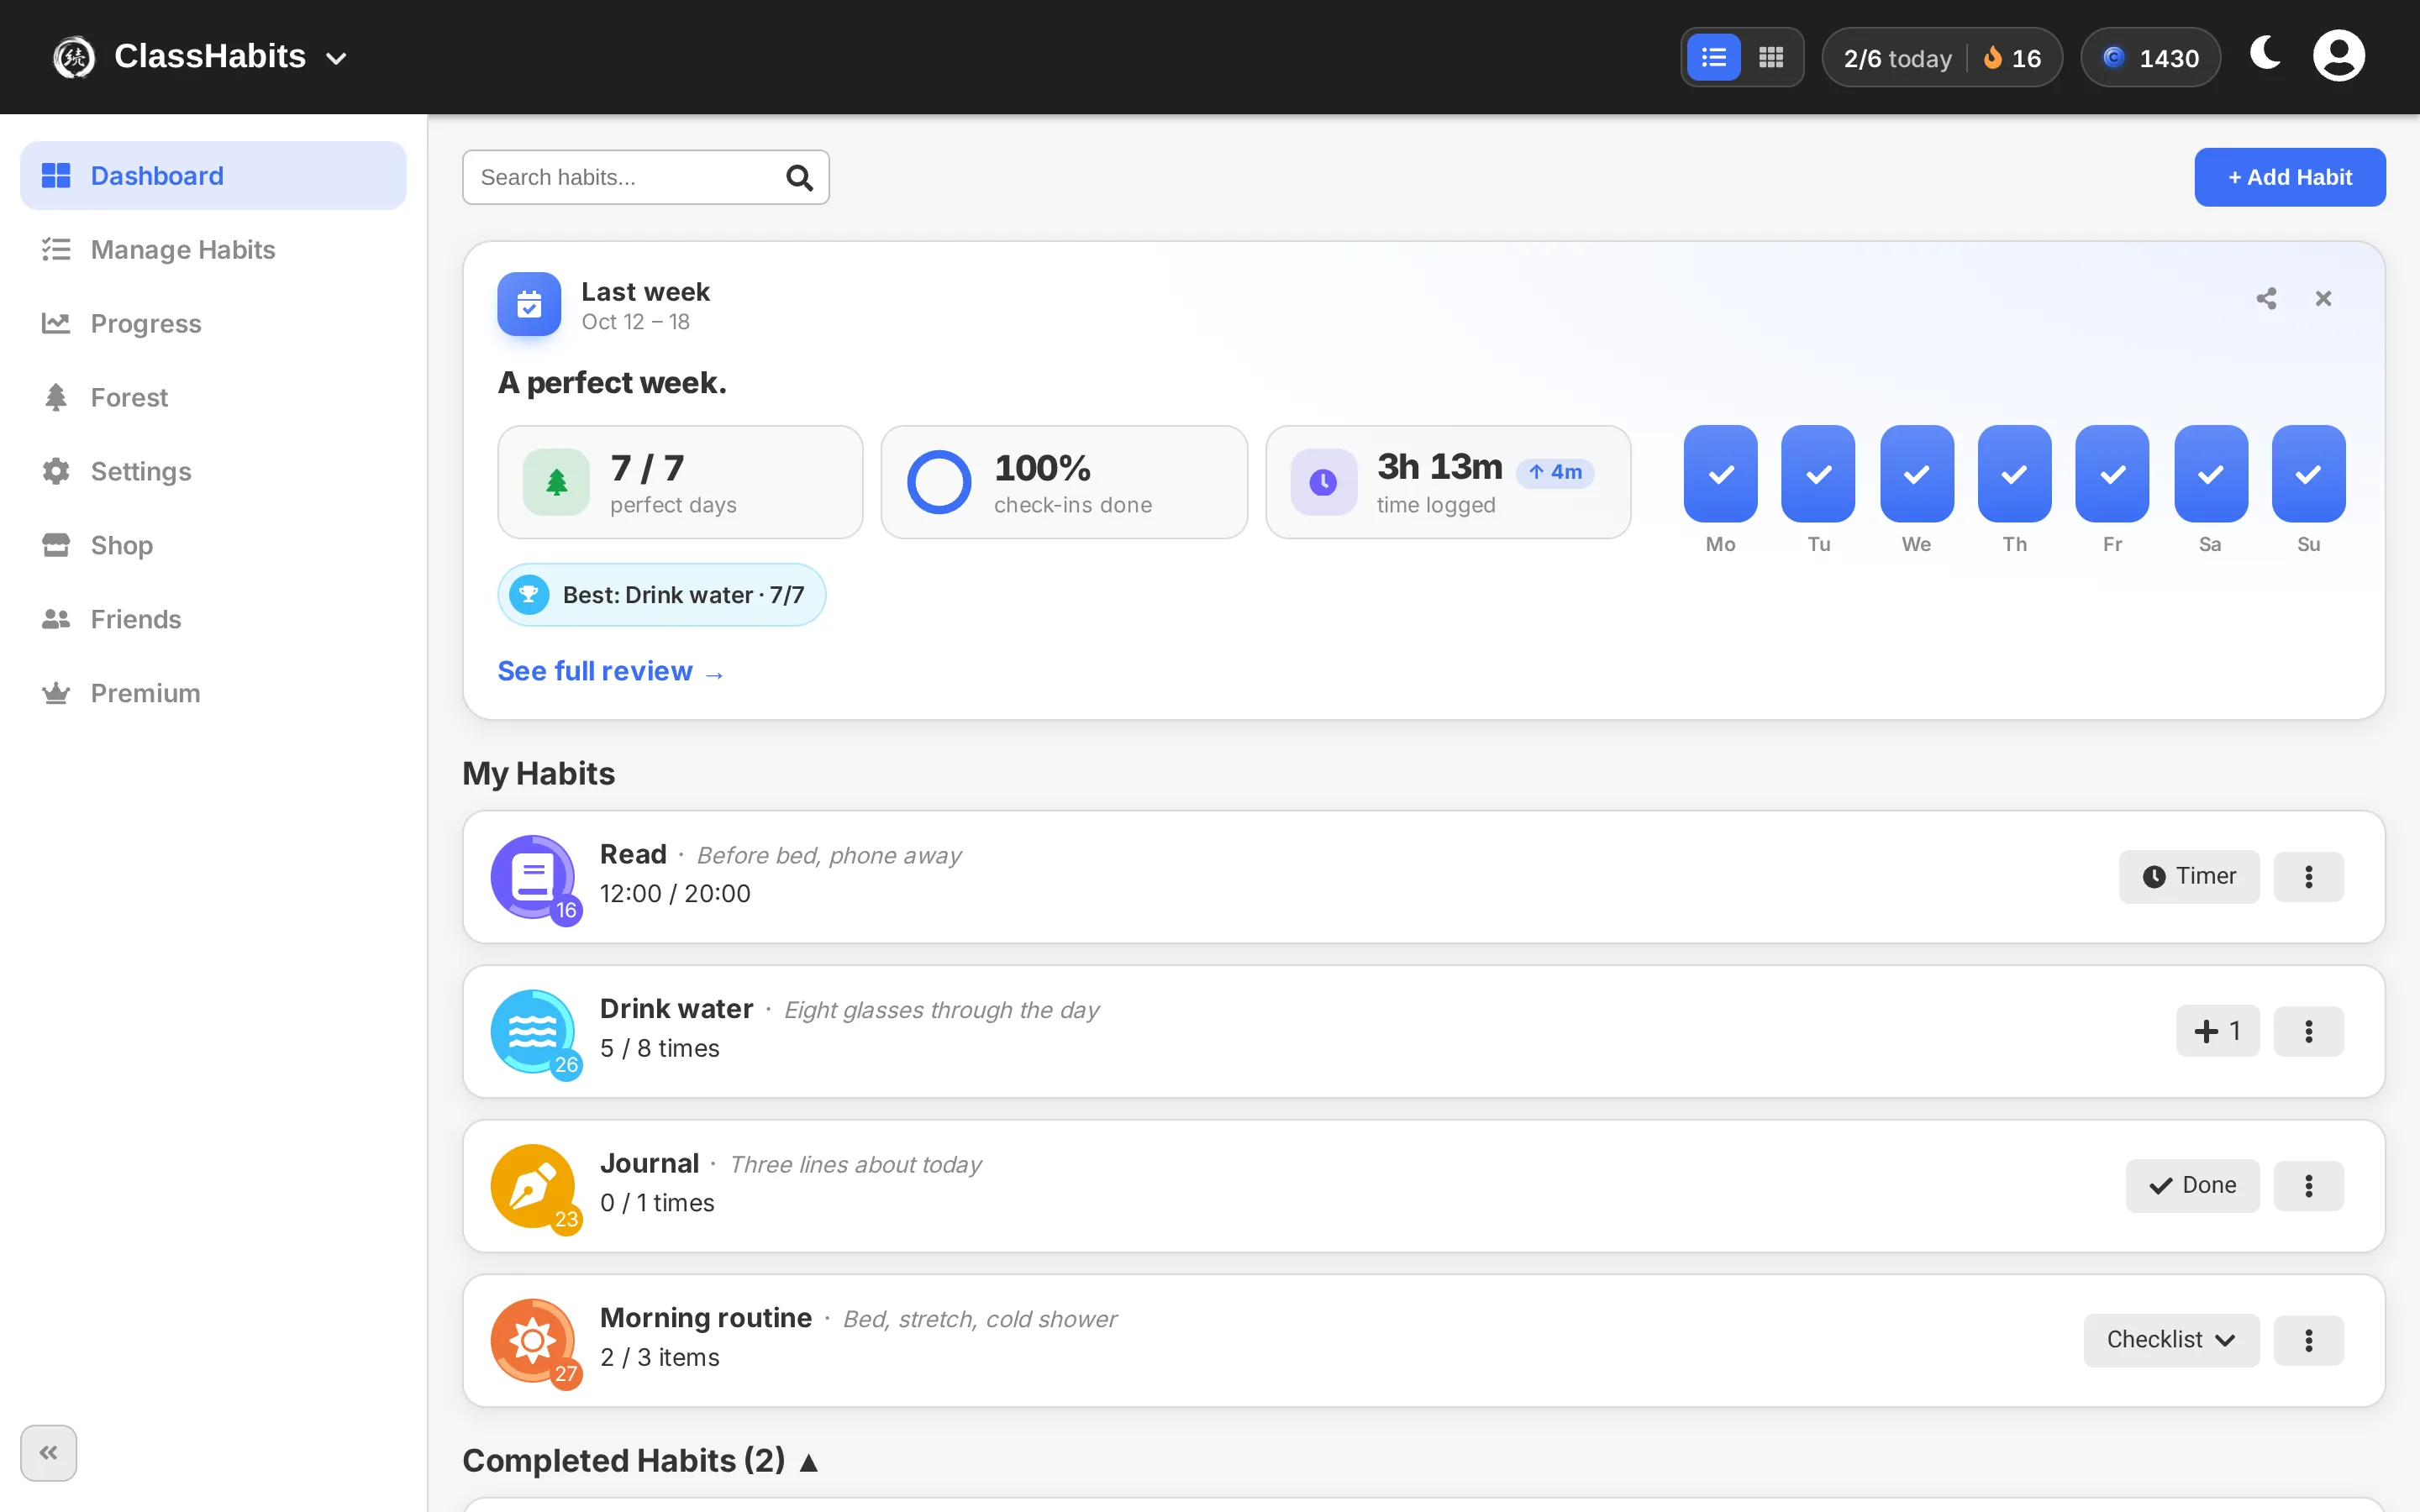The image size is (2420, 1512).
Task: Click the Journal pen icon
Action: (x=533, y=1186)
